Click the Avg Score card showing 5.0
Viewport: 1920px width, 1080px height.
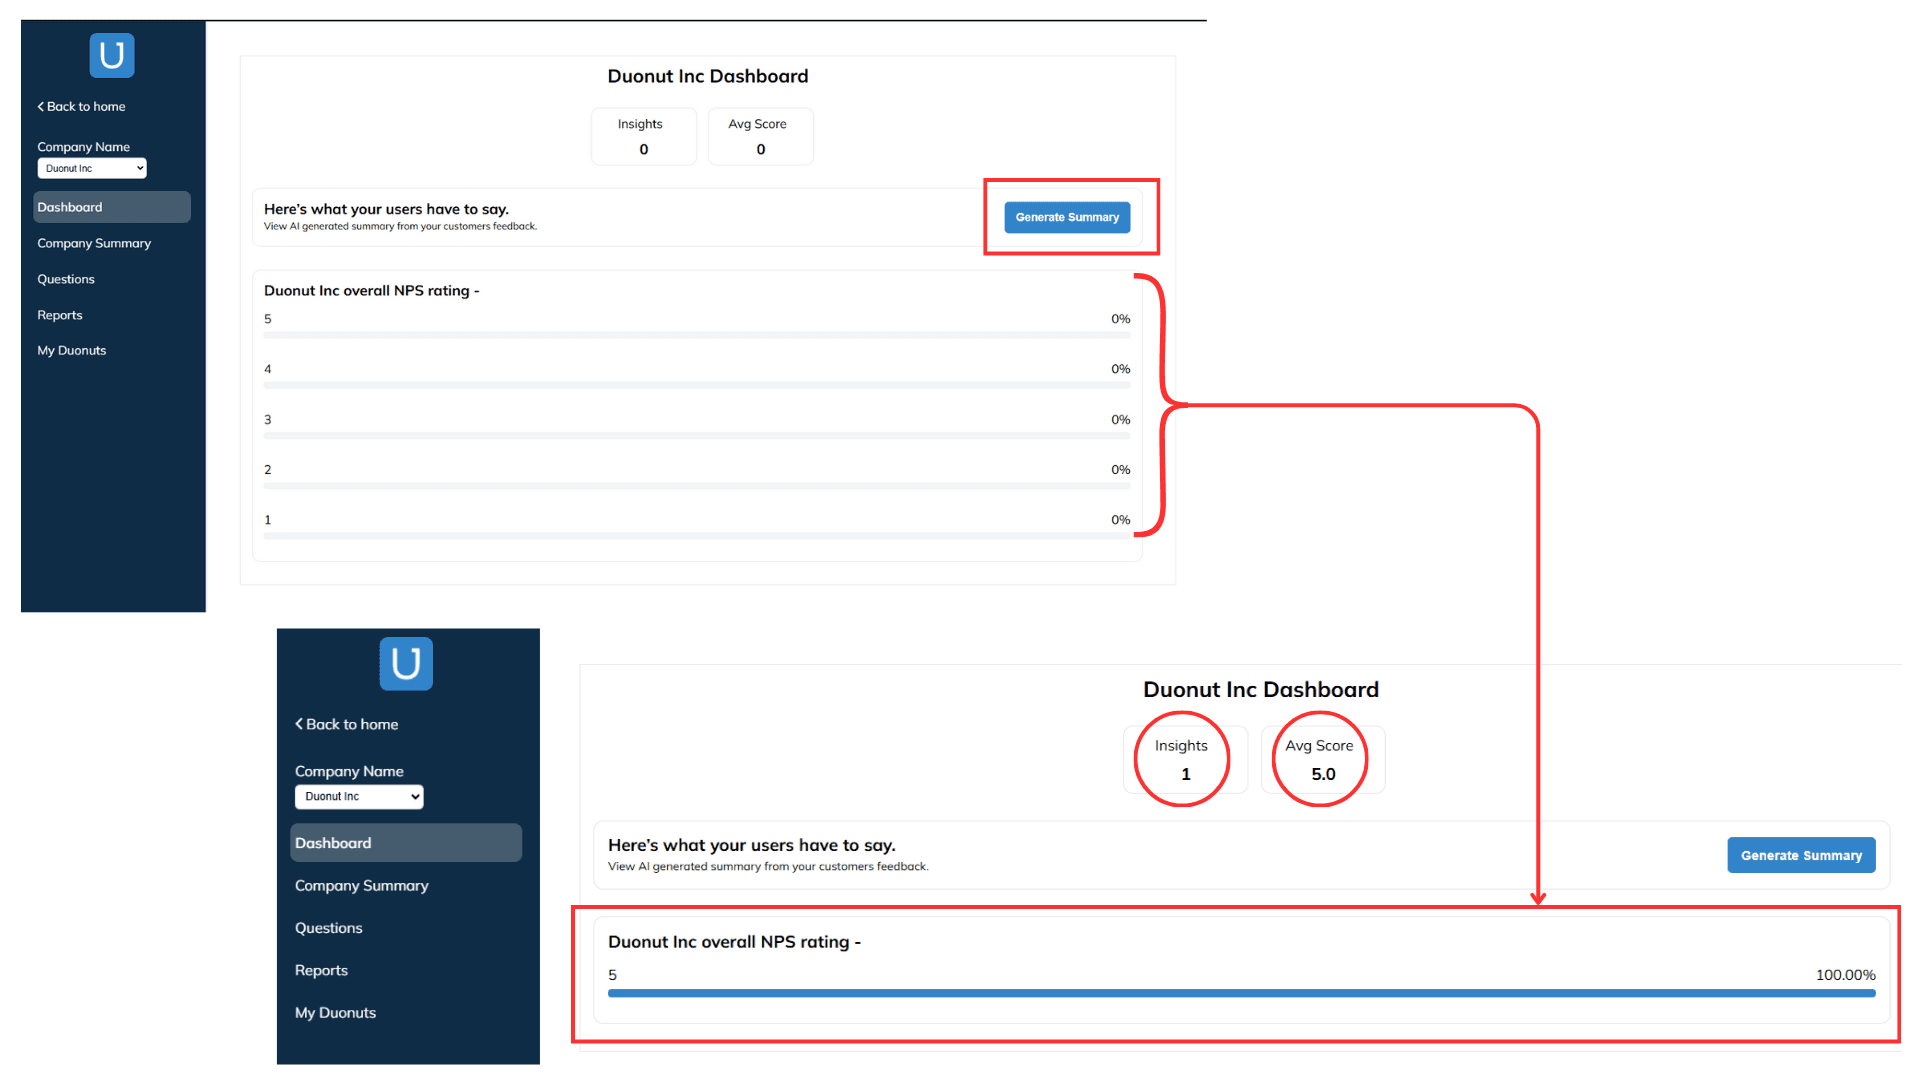1322,760
